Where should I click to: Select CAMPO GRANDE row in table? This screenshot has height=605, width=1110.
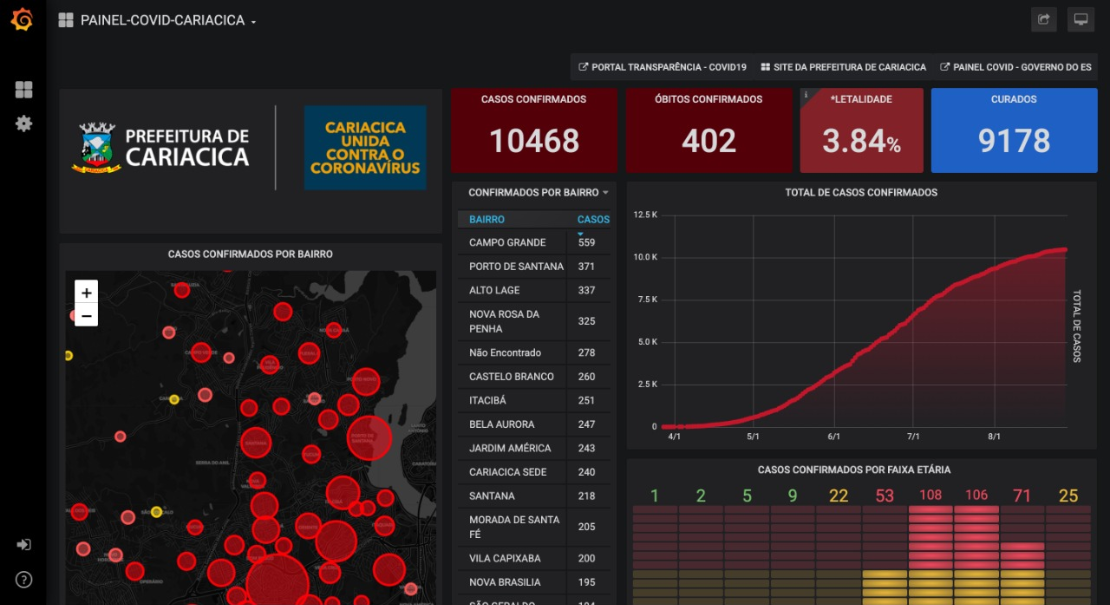534,242
